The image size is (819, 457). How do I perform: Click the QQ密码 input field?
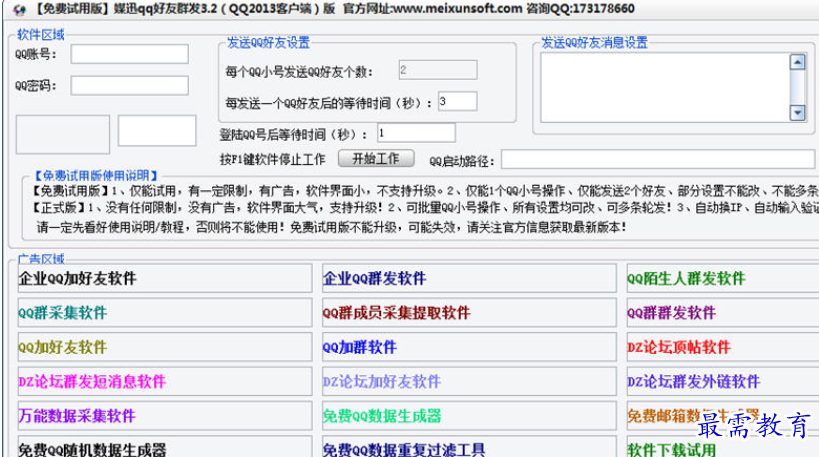[130, 85]
